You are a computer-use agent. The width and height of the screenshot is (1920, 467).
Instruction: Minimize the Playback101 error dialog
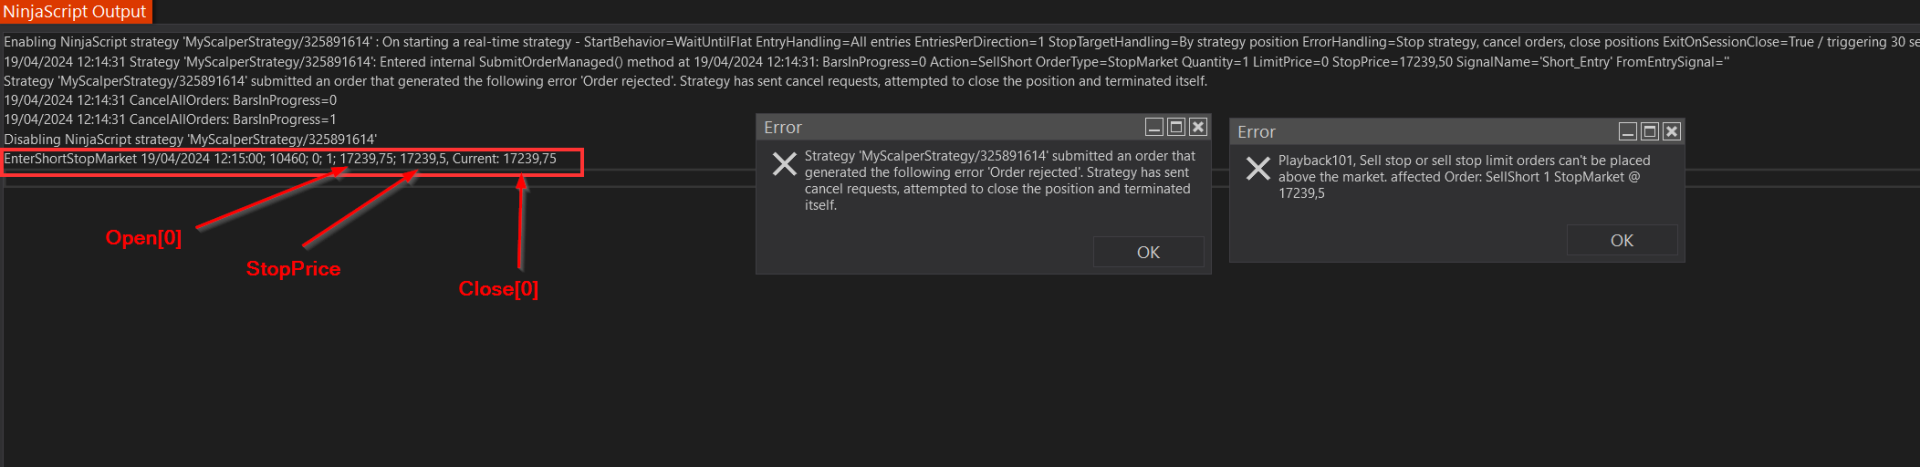pyautogui.click(x=1628, y=131)
